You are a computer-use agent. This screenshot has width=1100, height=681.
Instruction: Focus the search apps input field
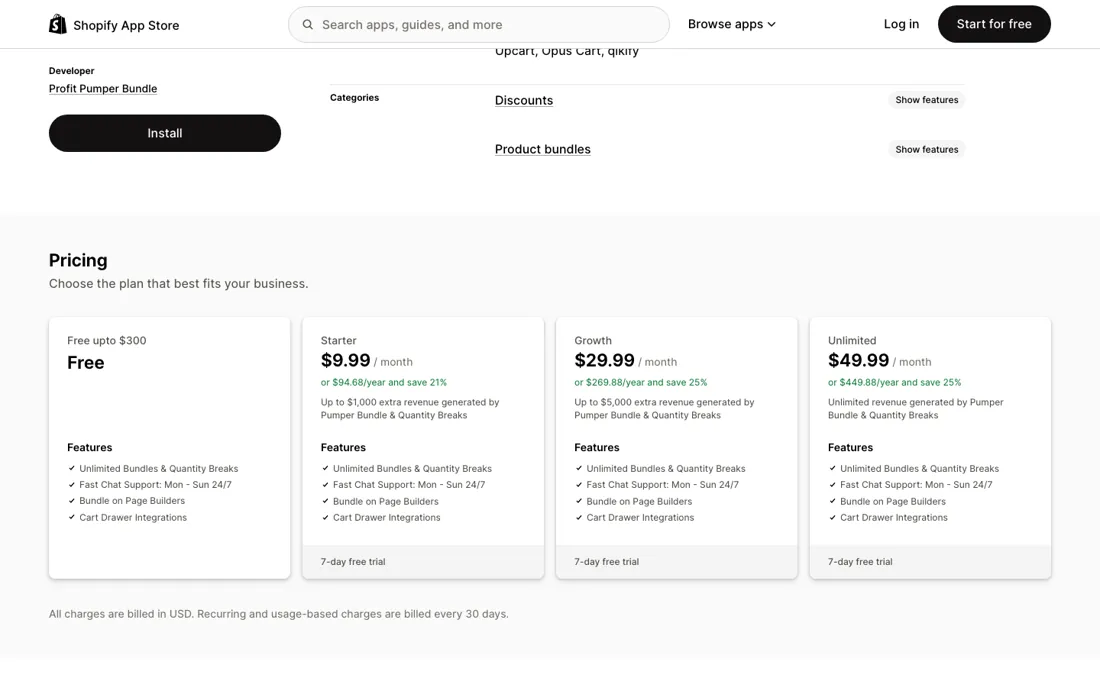click(478, 25)
